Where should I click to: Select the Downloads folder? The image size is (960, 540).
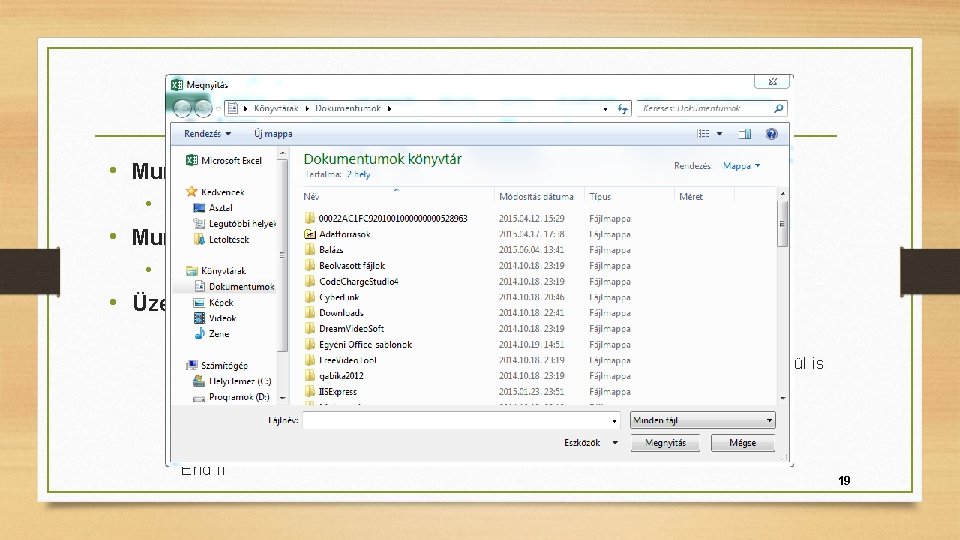(x=334, y=313)
